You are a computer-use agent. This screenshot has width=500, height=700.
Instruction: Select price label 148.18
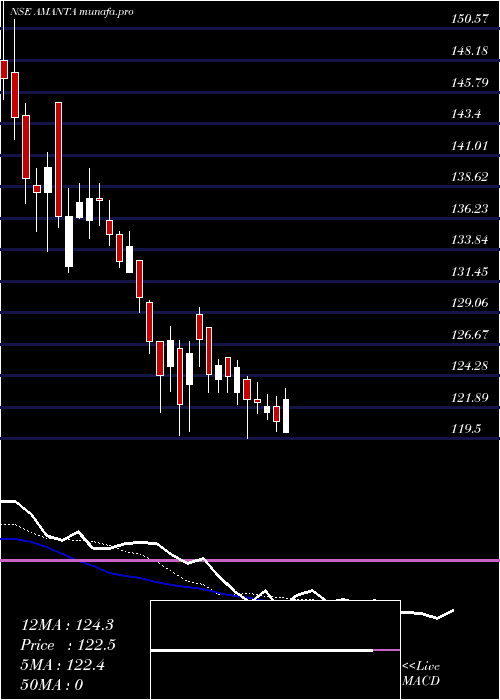tap(470, 51)
